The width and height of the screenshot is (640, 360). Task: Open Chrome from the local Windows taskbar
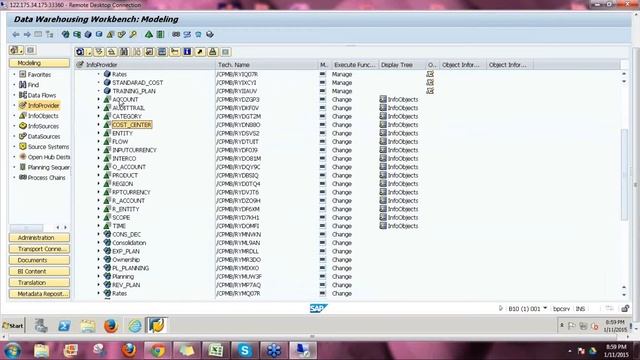point(157,351)
